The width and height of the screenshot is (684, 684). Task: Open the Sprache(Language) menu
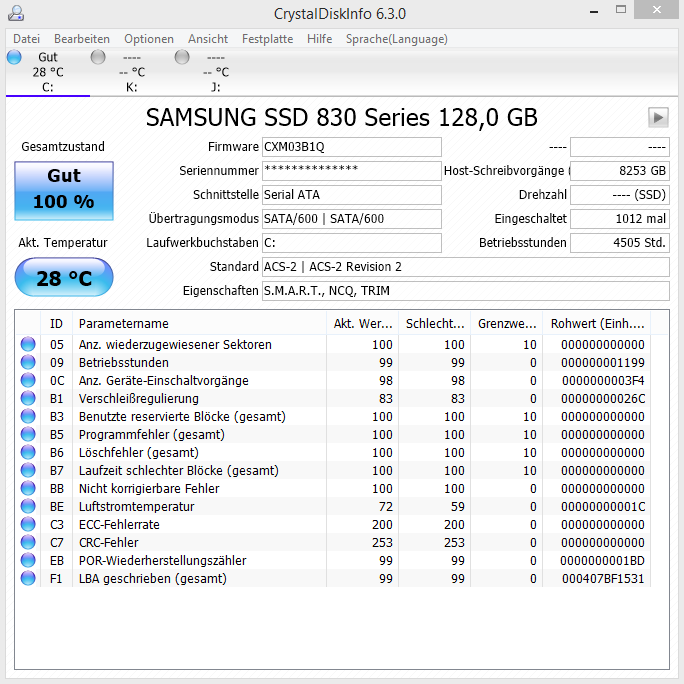[397, 39]
